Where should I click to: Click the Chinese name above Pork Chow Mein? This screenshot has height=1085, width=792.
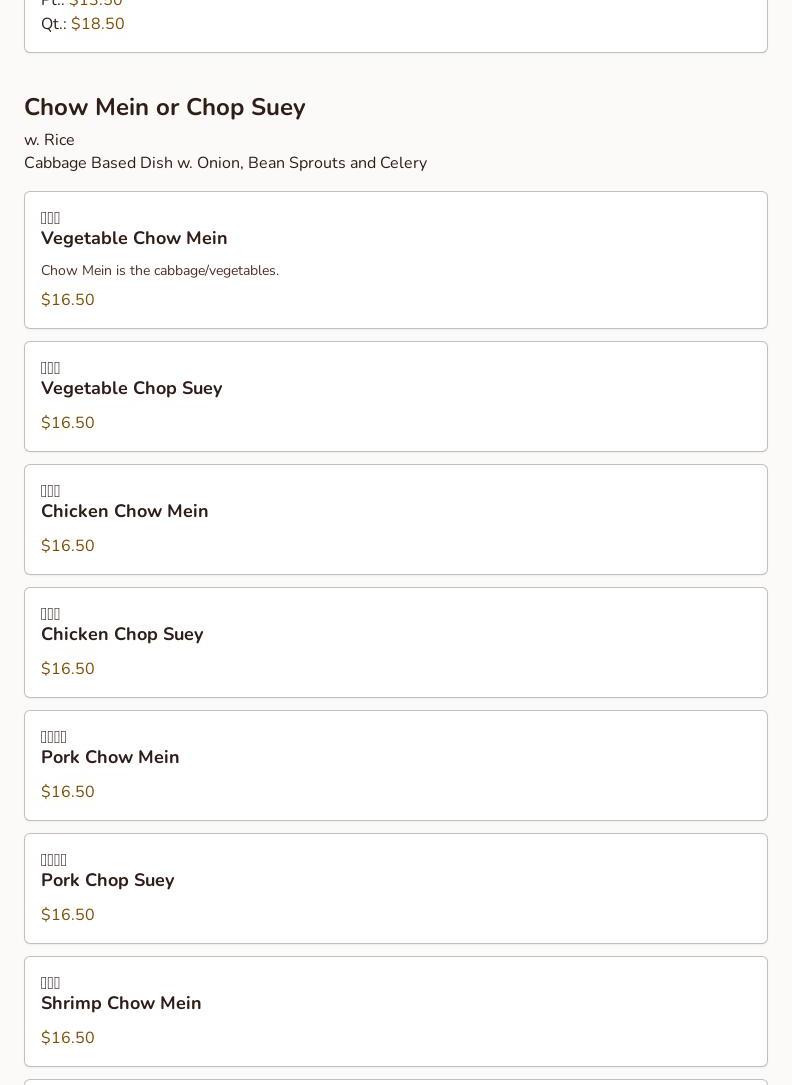tap(54, 737)
